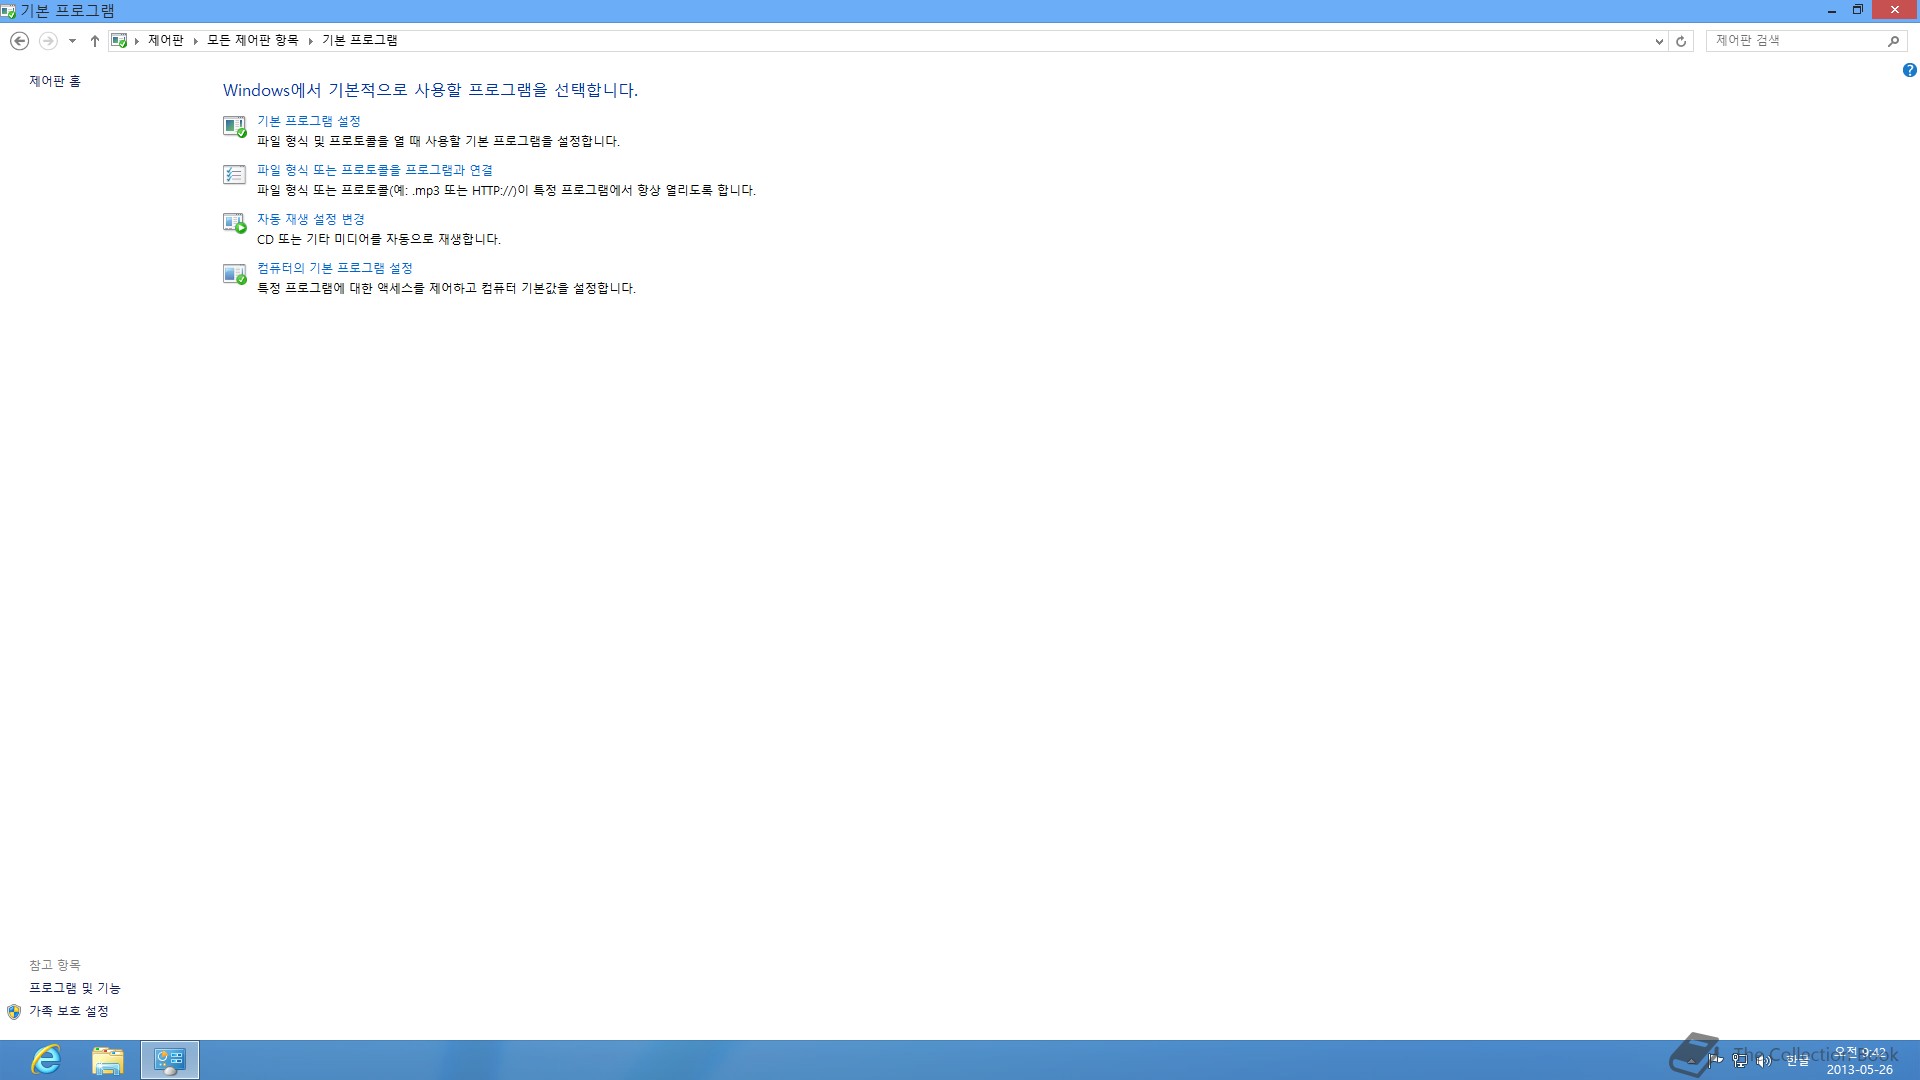Open the recent locations dropdown arrow
The image size is (1920, 1080).
[72, 41]
